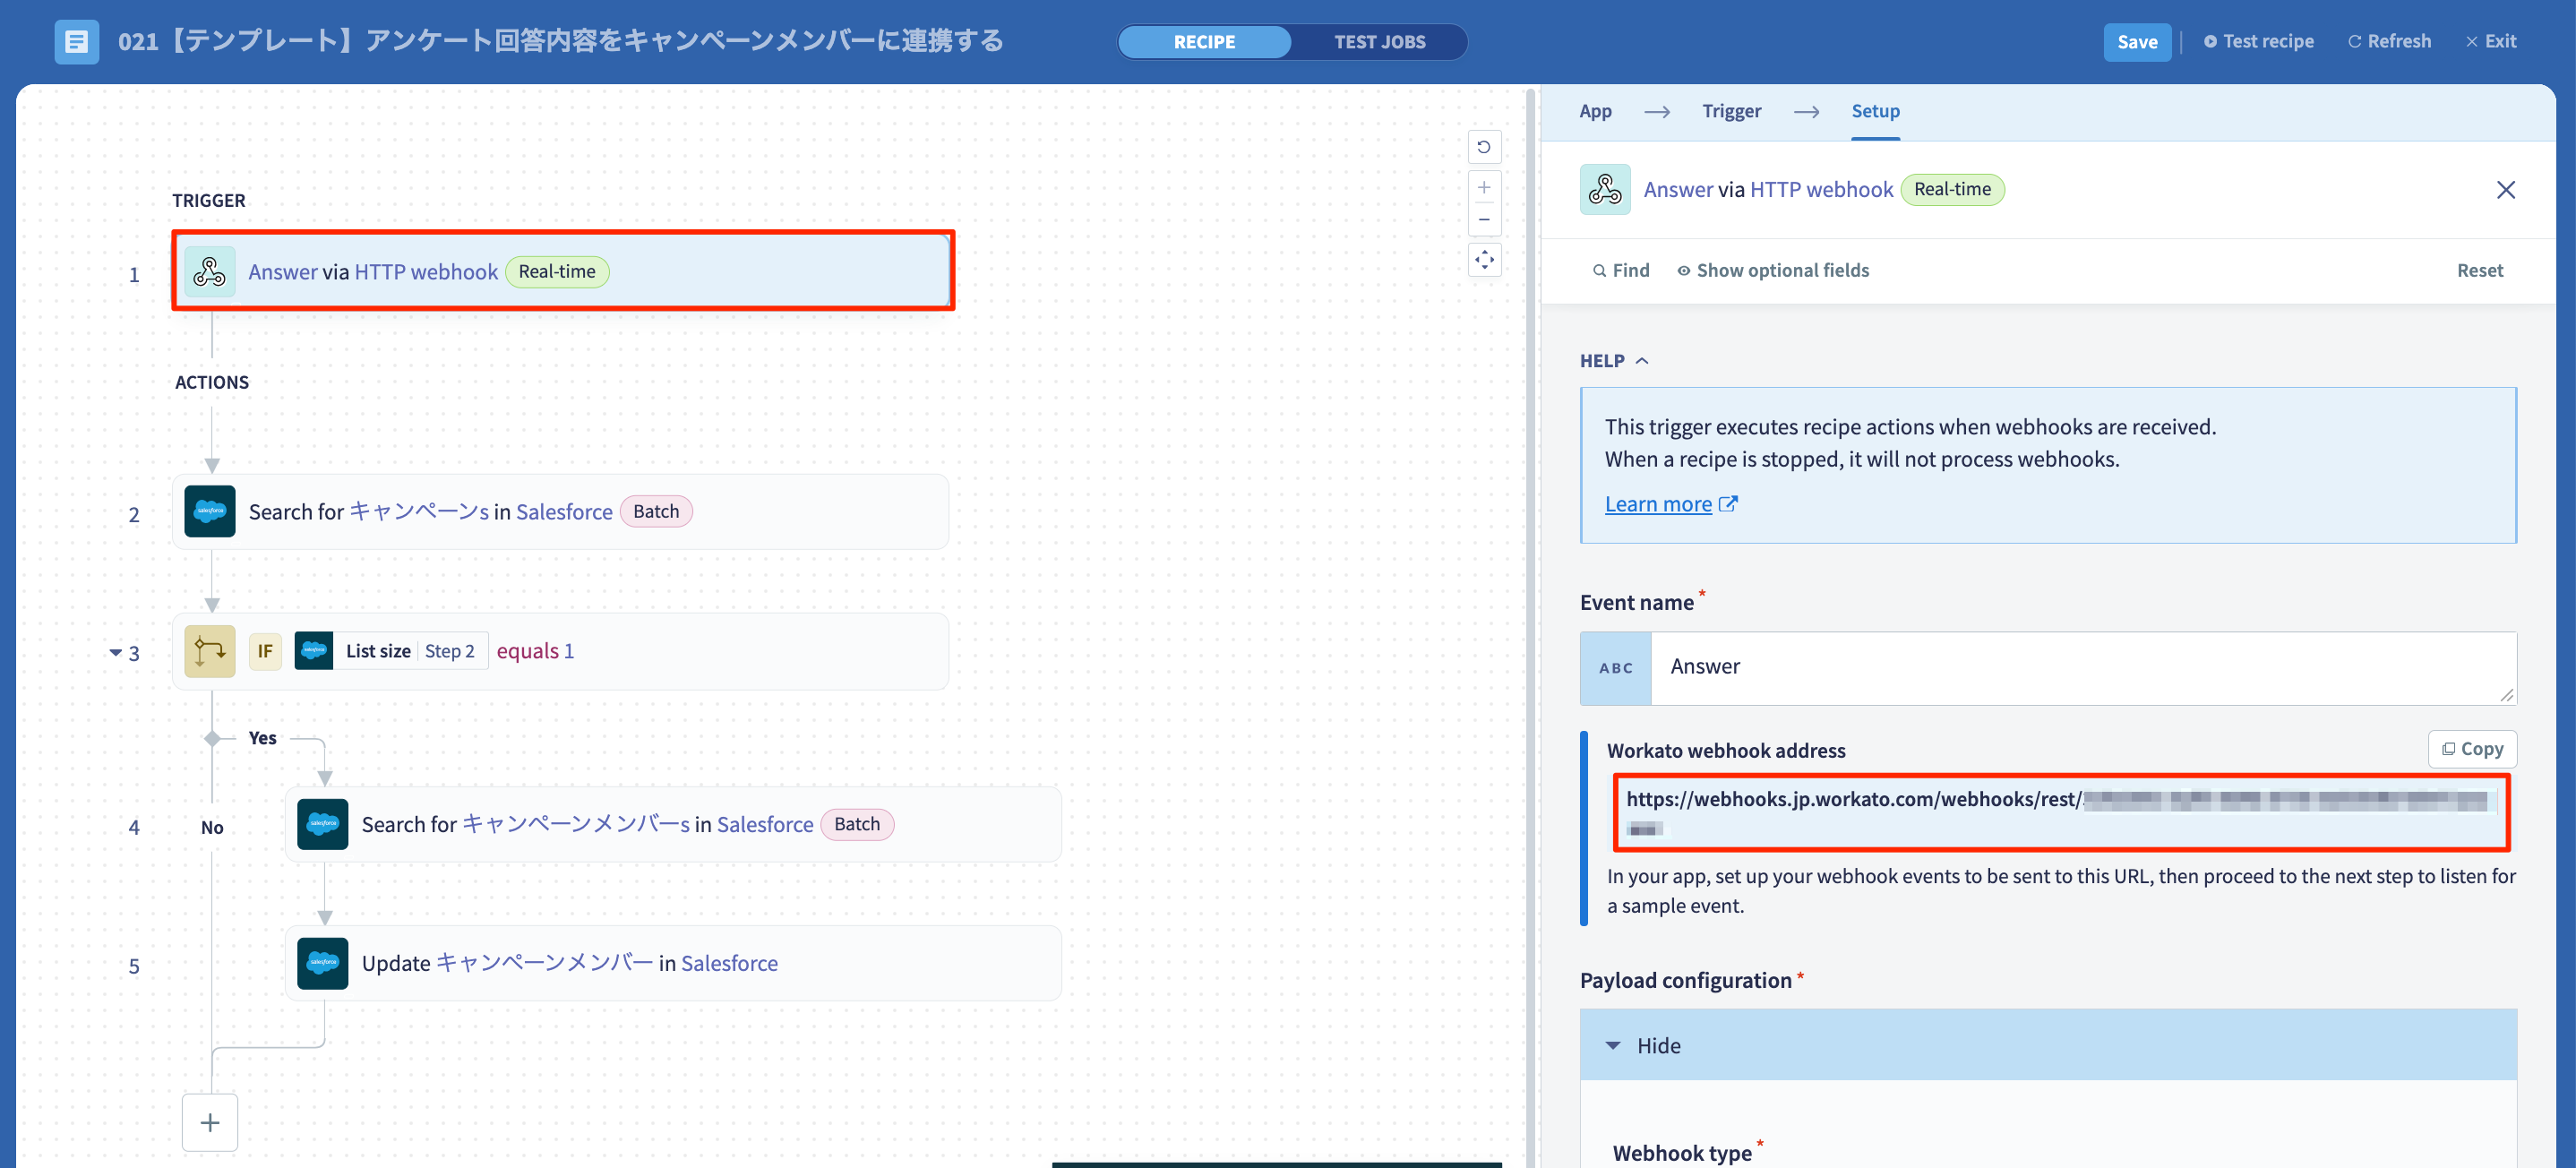Run Test recipe
Image resolution: width=2576 pixels, height=1168 pixels.
point(2258,41)
